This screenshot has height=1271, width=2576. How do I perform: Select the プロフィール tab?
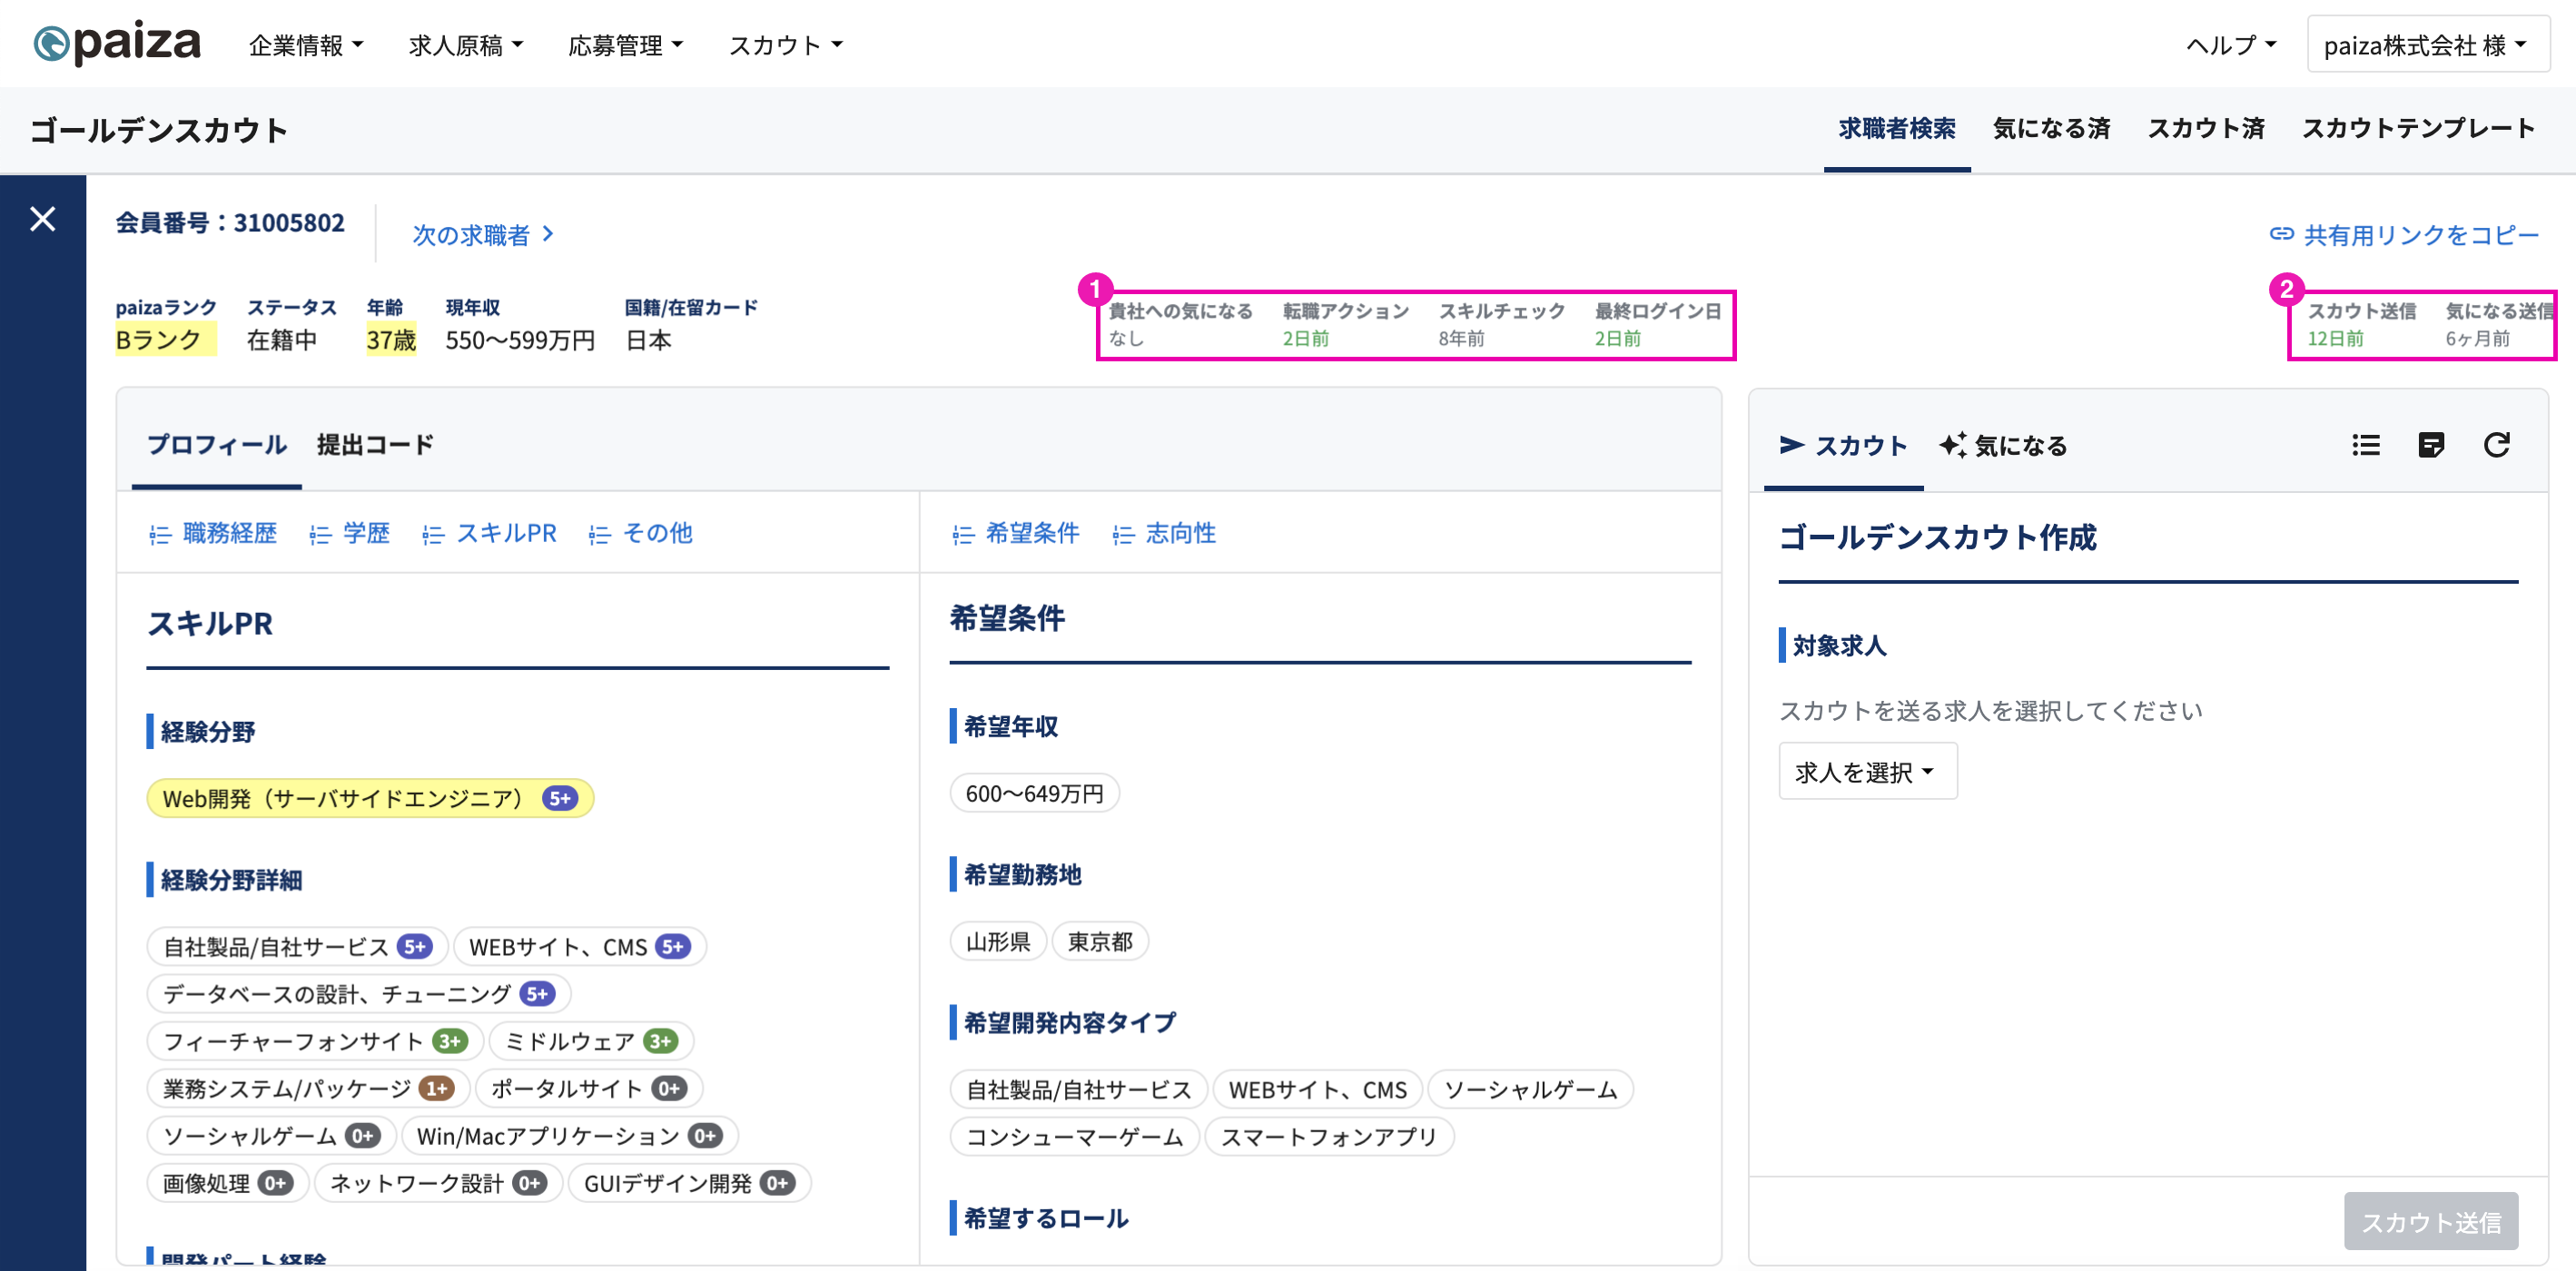pyautogui.click(x=217, y=445)
